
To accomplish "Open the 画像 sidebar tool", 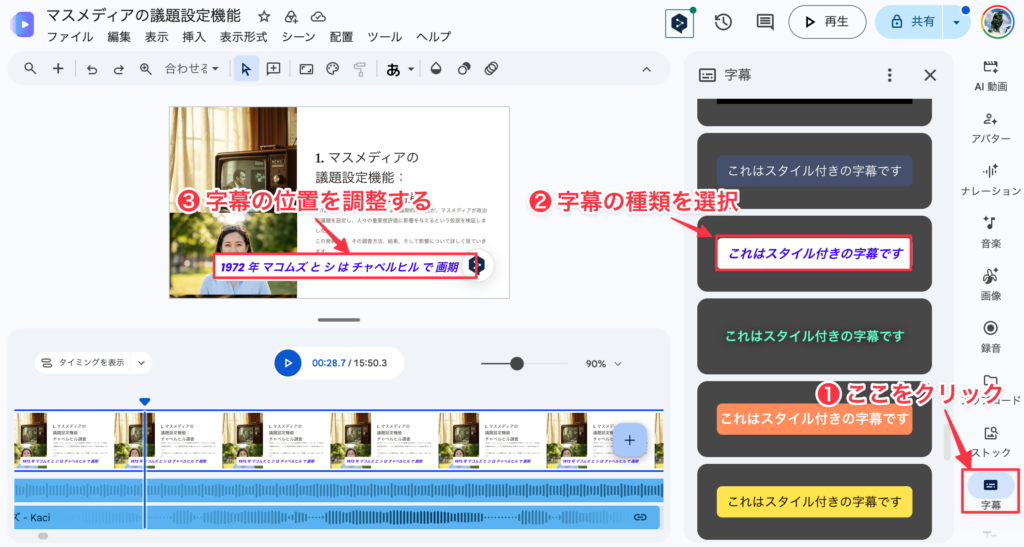I will tap(990, 285).
